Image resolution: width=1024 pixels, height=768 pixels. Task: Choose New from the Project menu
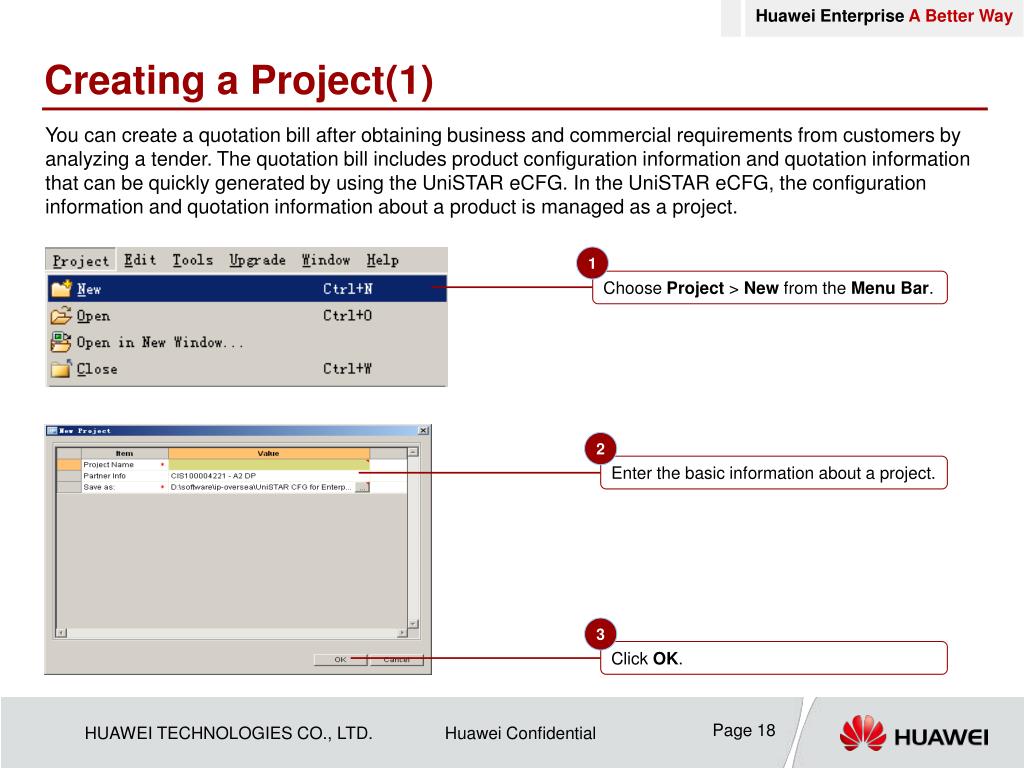[x=247, y=289]
